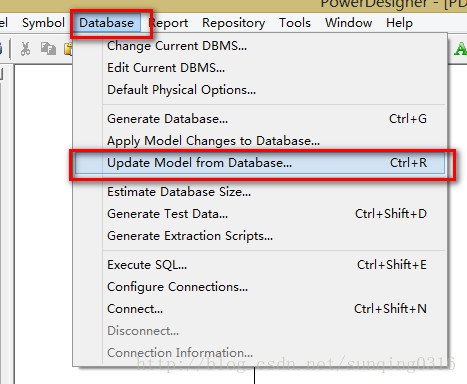Choose Change Current DBMS...
Screen dimensions: 467x384
click(260, 46)
